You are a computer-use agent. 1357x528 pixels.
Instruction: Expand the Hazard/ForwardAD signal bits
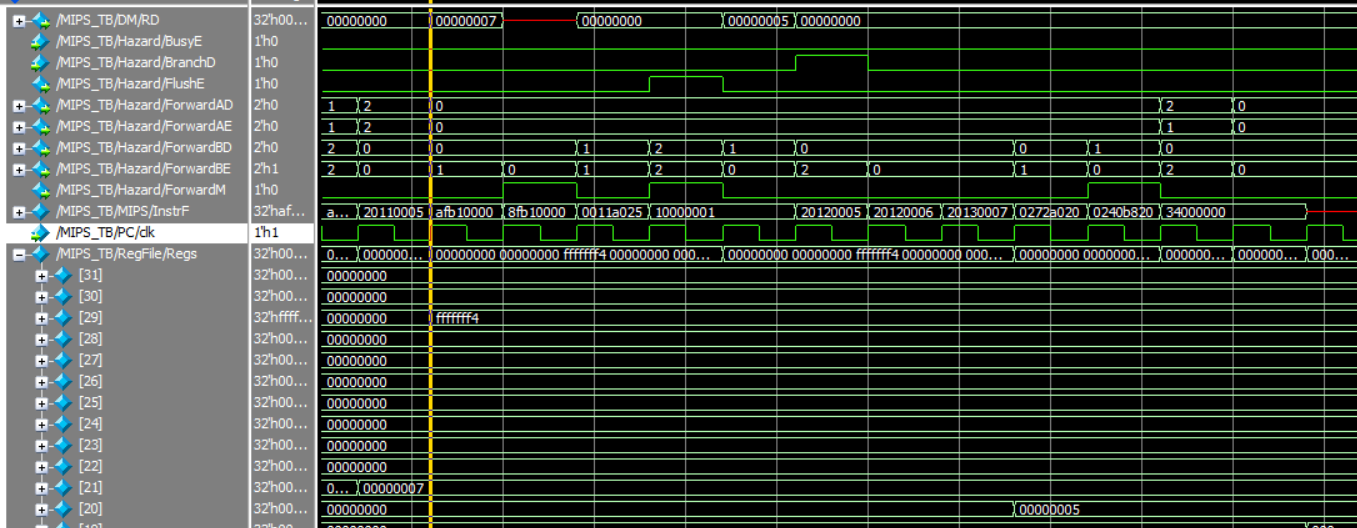coord(19,106)
